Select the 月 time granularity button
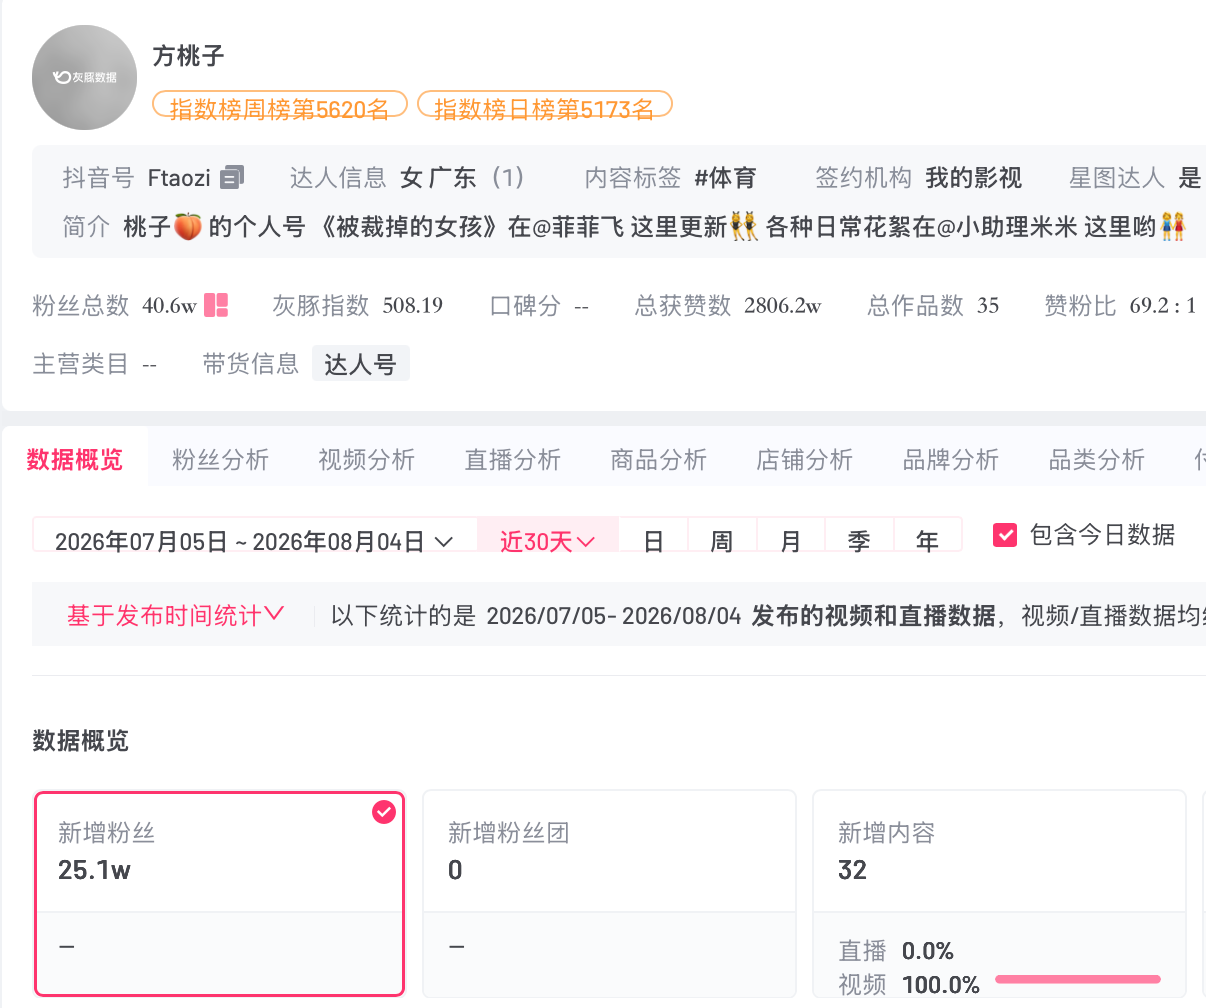Viewport: 1206px width, 1008px height. [791, 541]
